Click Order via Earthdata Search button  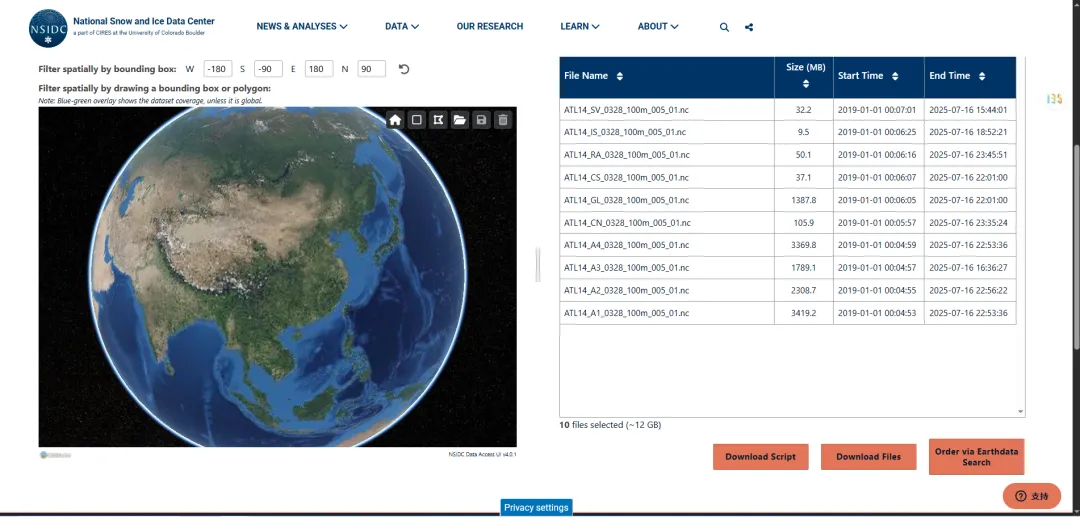tap(976, 456)
